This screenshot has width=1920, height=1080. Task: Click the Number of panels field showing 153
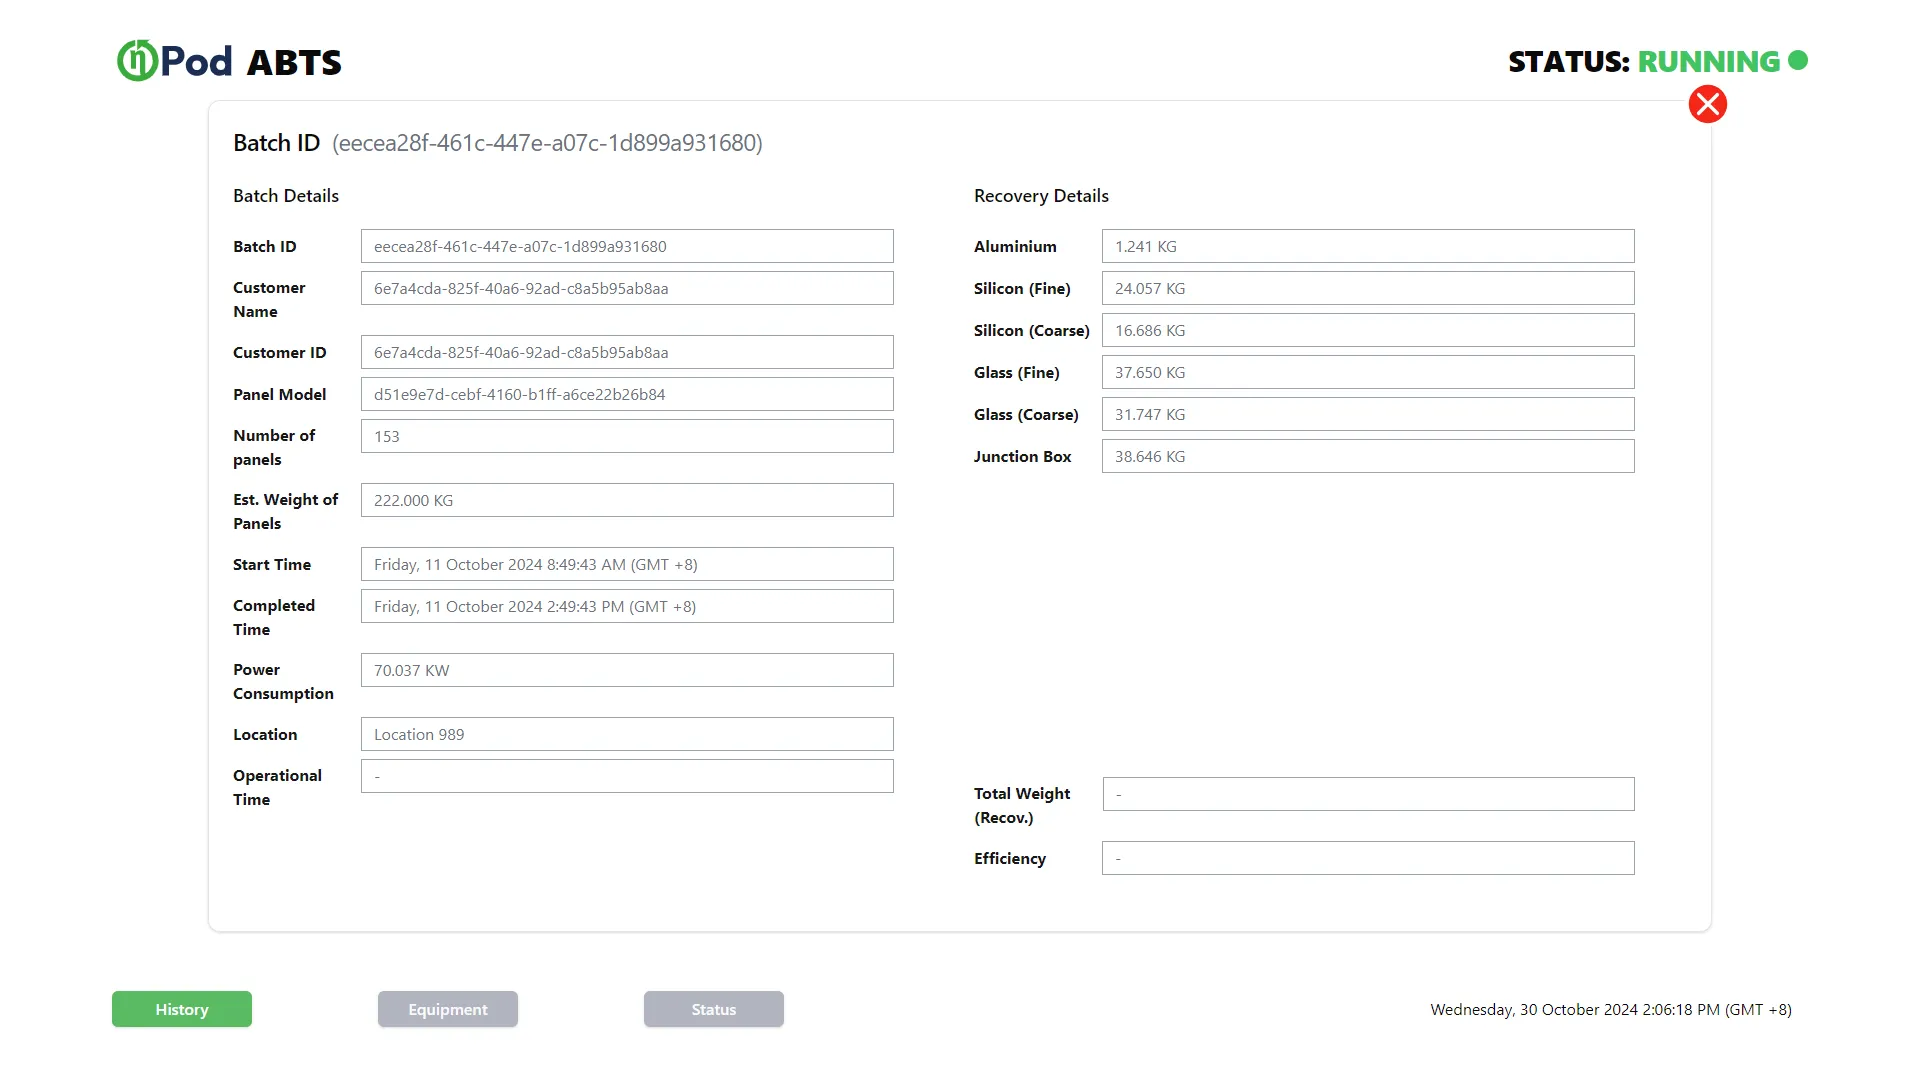(627, 436)
